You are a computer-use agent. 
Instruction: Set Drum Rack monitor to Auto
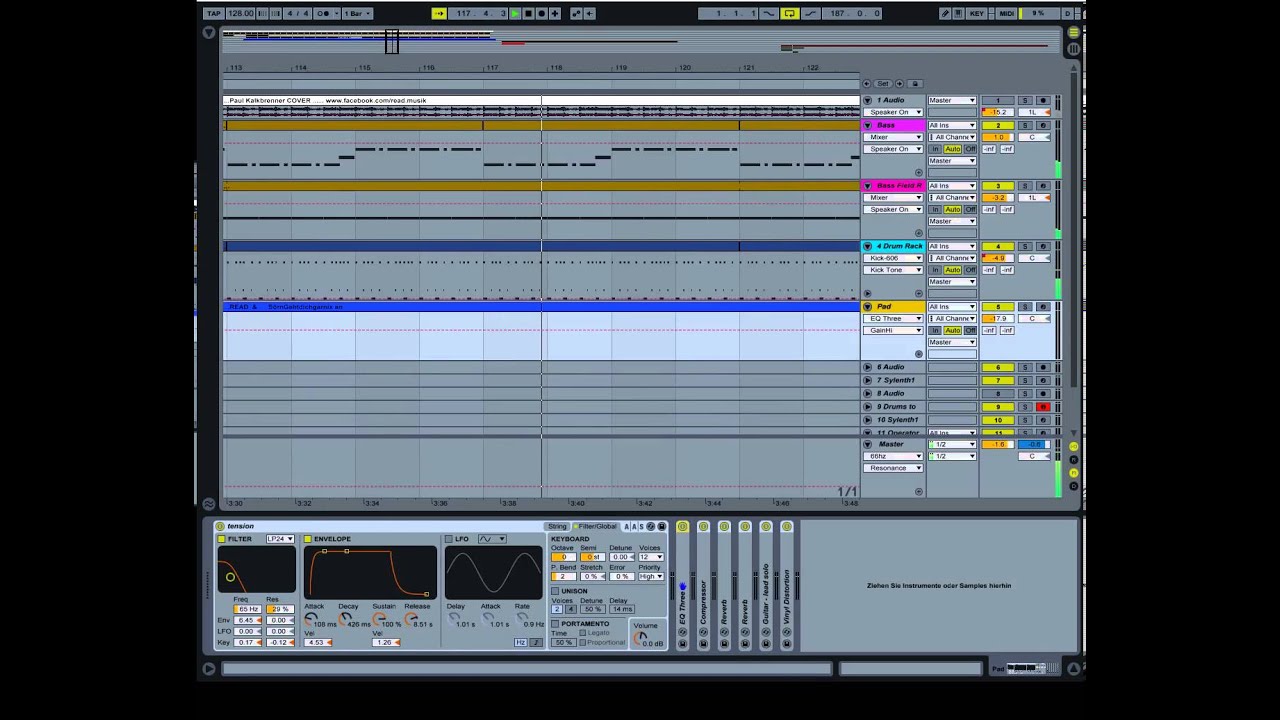[x=953, y=270]
